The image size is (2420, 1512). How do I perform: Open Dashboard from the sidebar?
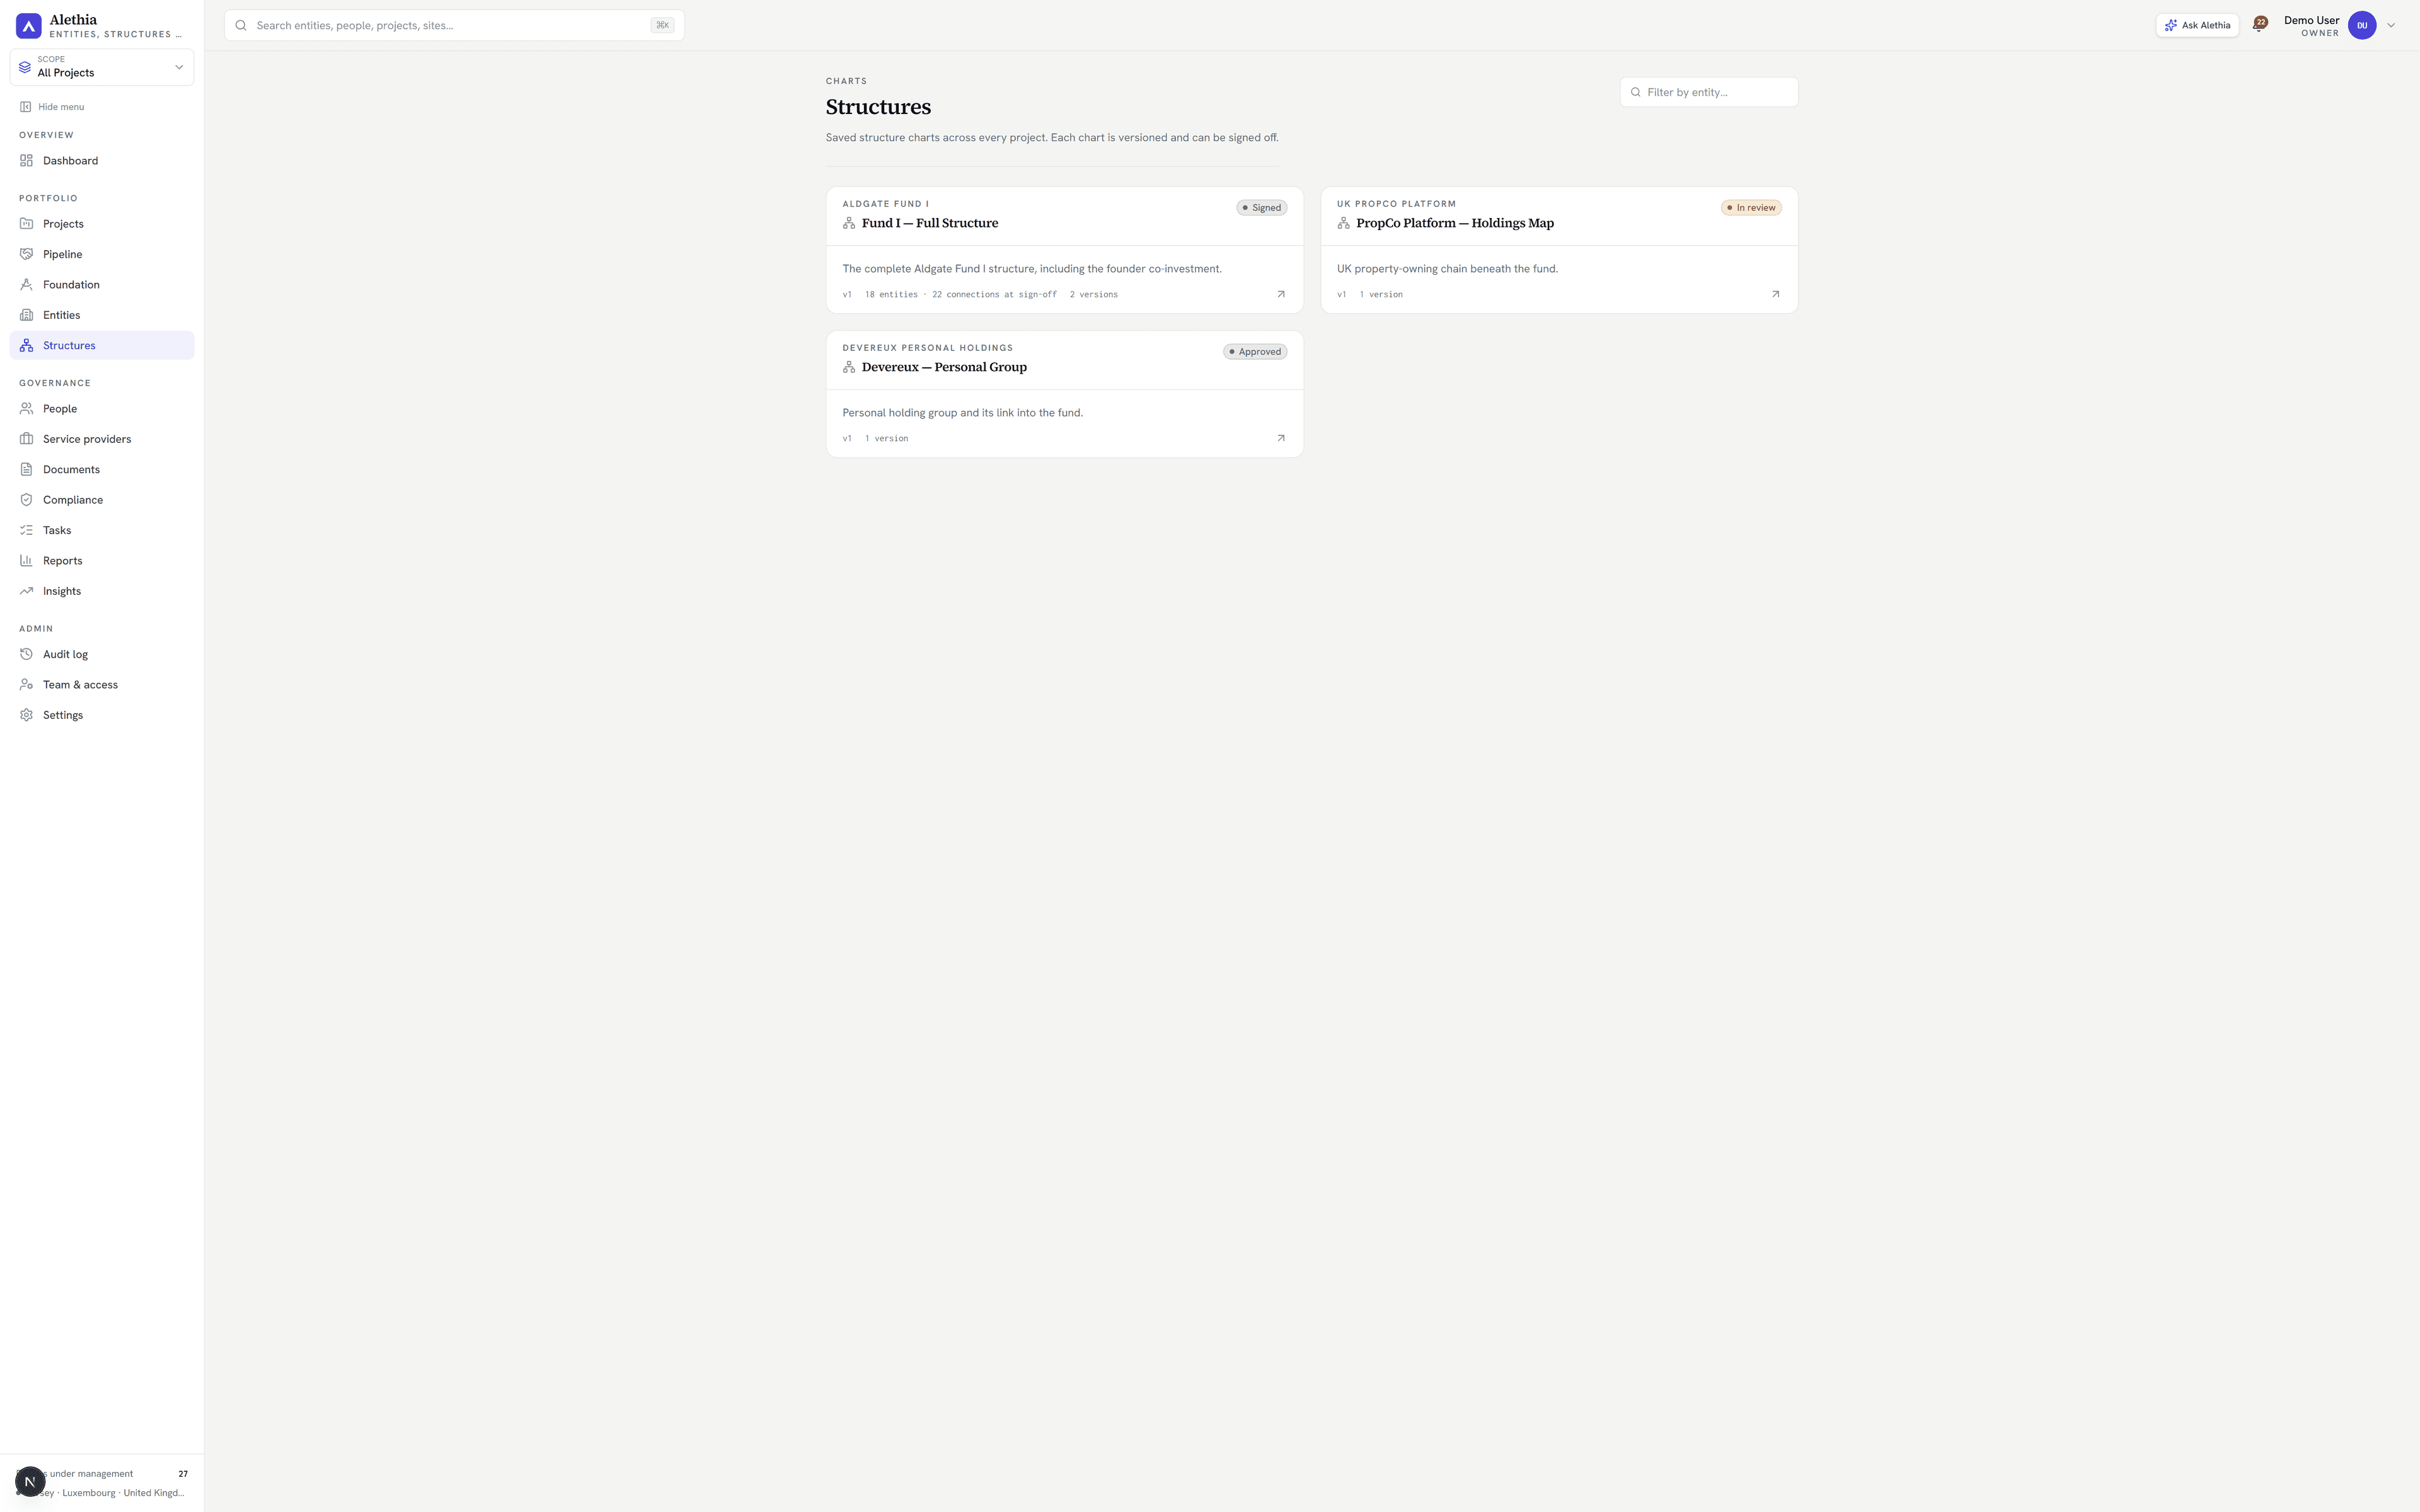click(x=102, y=161)
